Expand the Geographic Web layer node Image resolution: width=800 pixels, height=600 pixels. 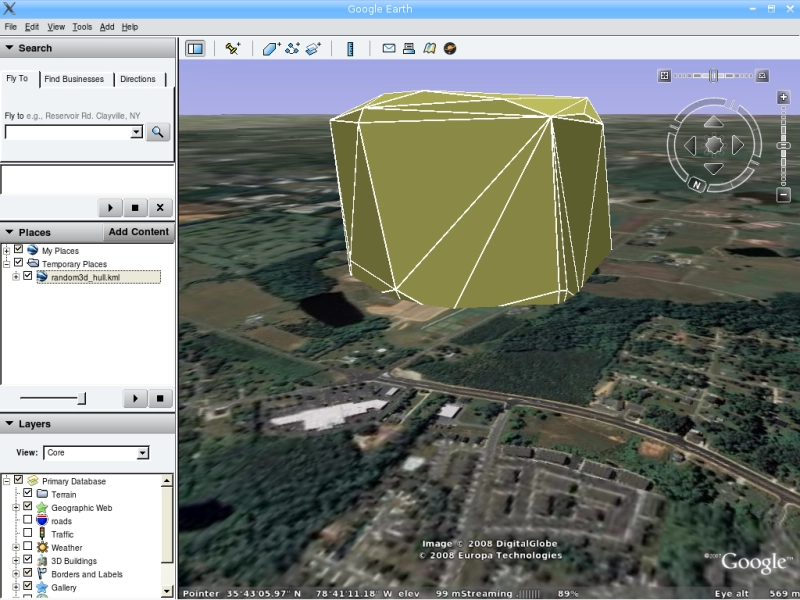16,507
